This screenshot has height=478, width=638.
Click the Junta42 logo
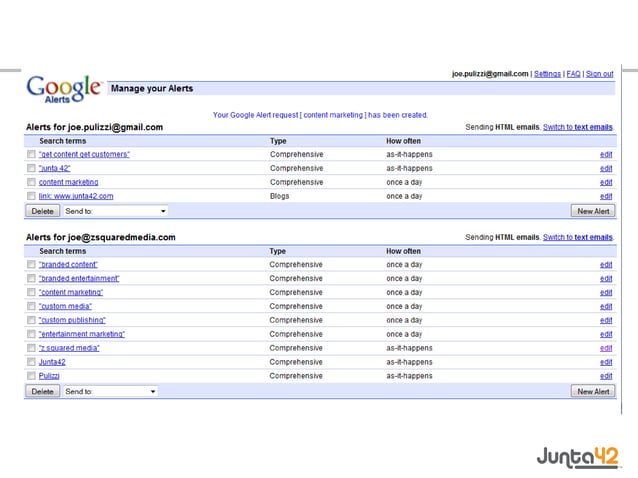click(x=577, y=457)
